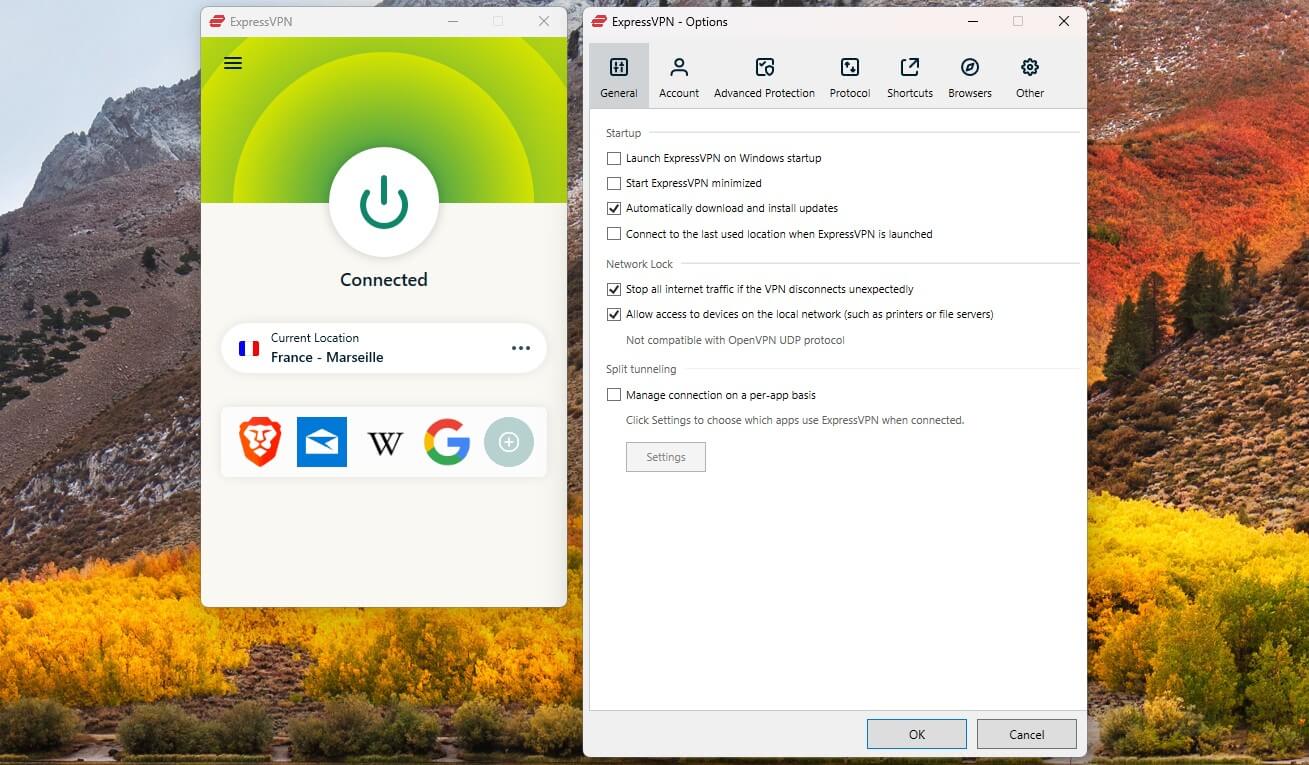
Task: Go to the Shortcuts tab
Action: pos(910,76)
